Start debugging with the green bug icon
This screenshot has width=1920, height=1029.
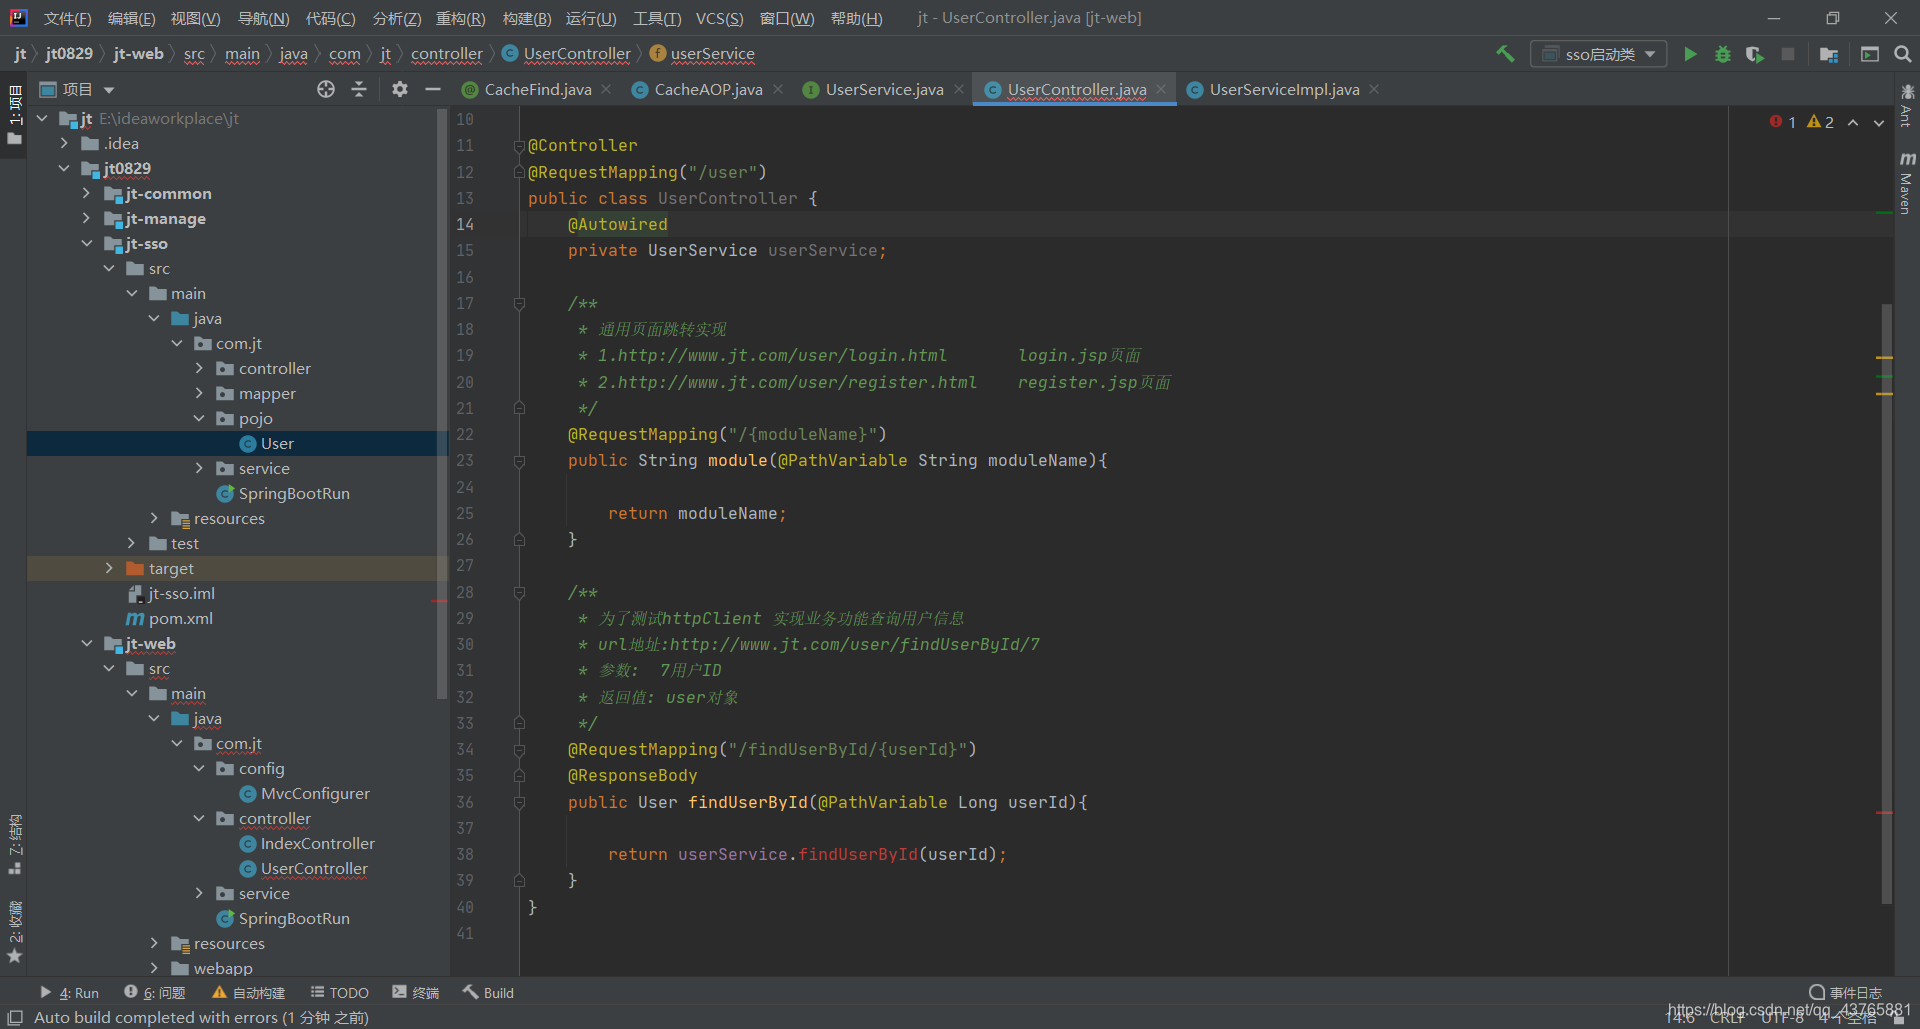1722,54
